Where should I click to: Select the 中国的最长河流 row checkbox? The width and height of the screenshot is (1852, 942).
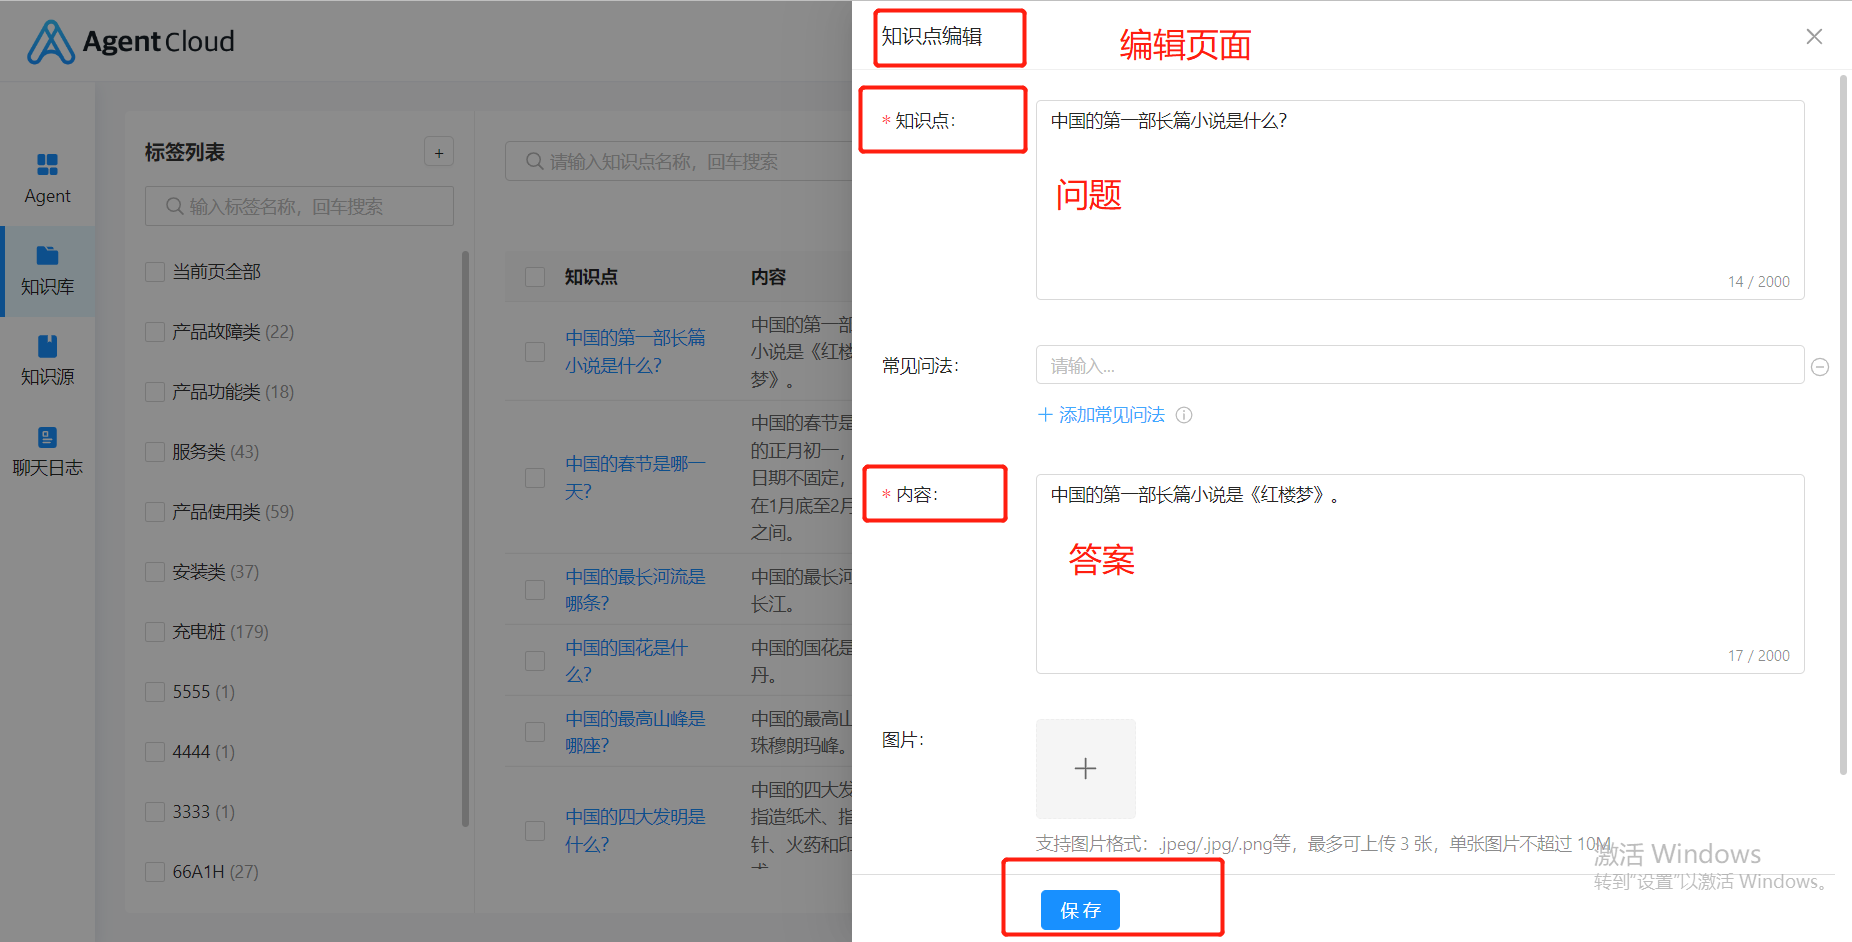(x=535, y=590)
